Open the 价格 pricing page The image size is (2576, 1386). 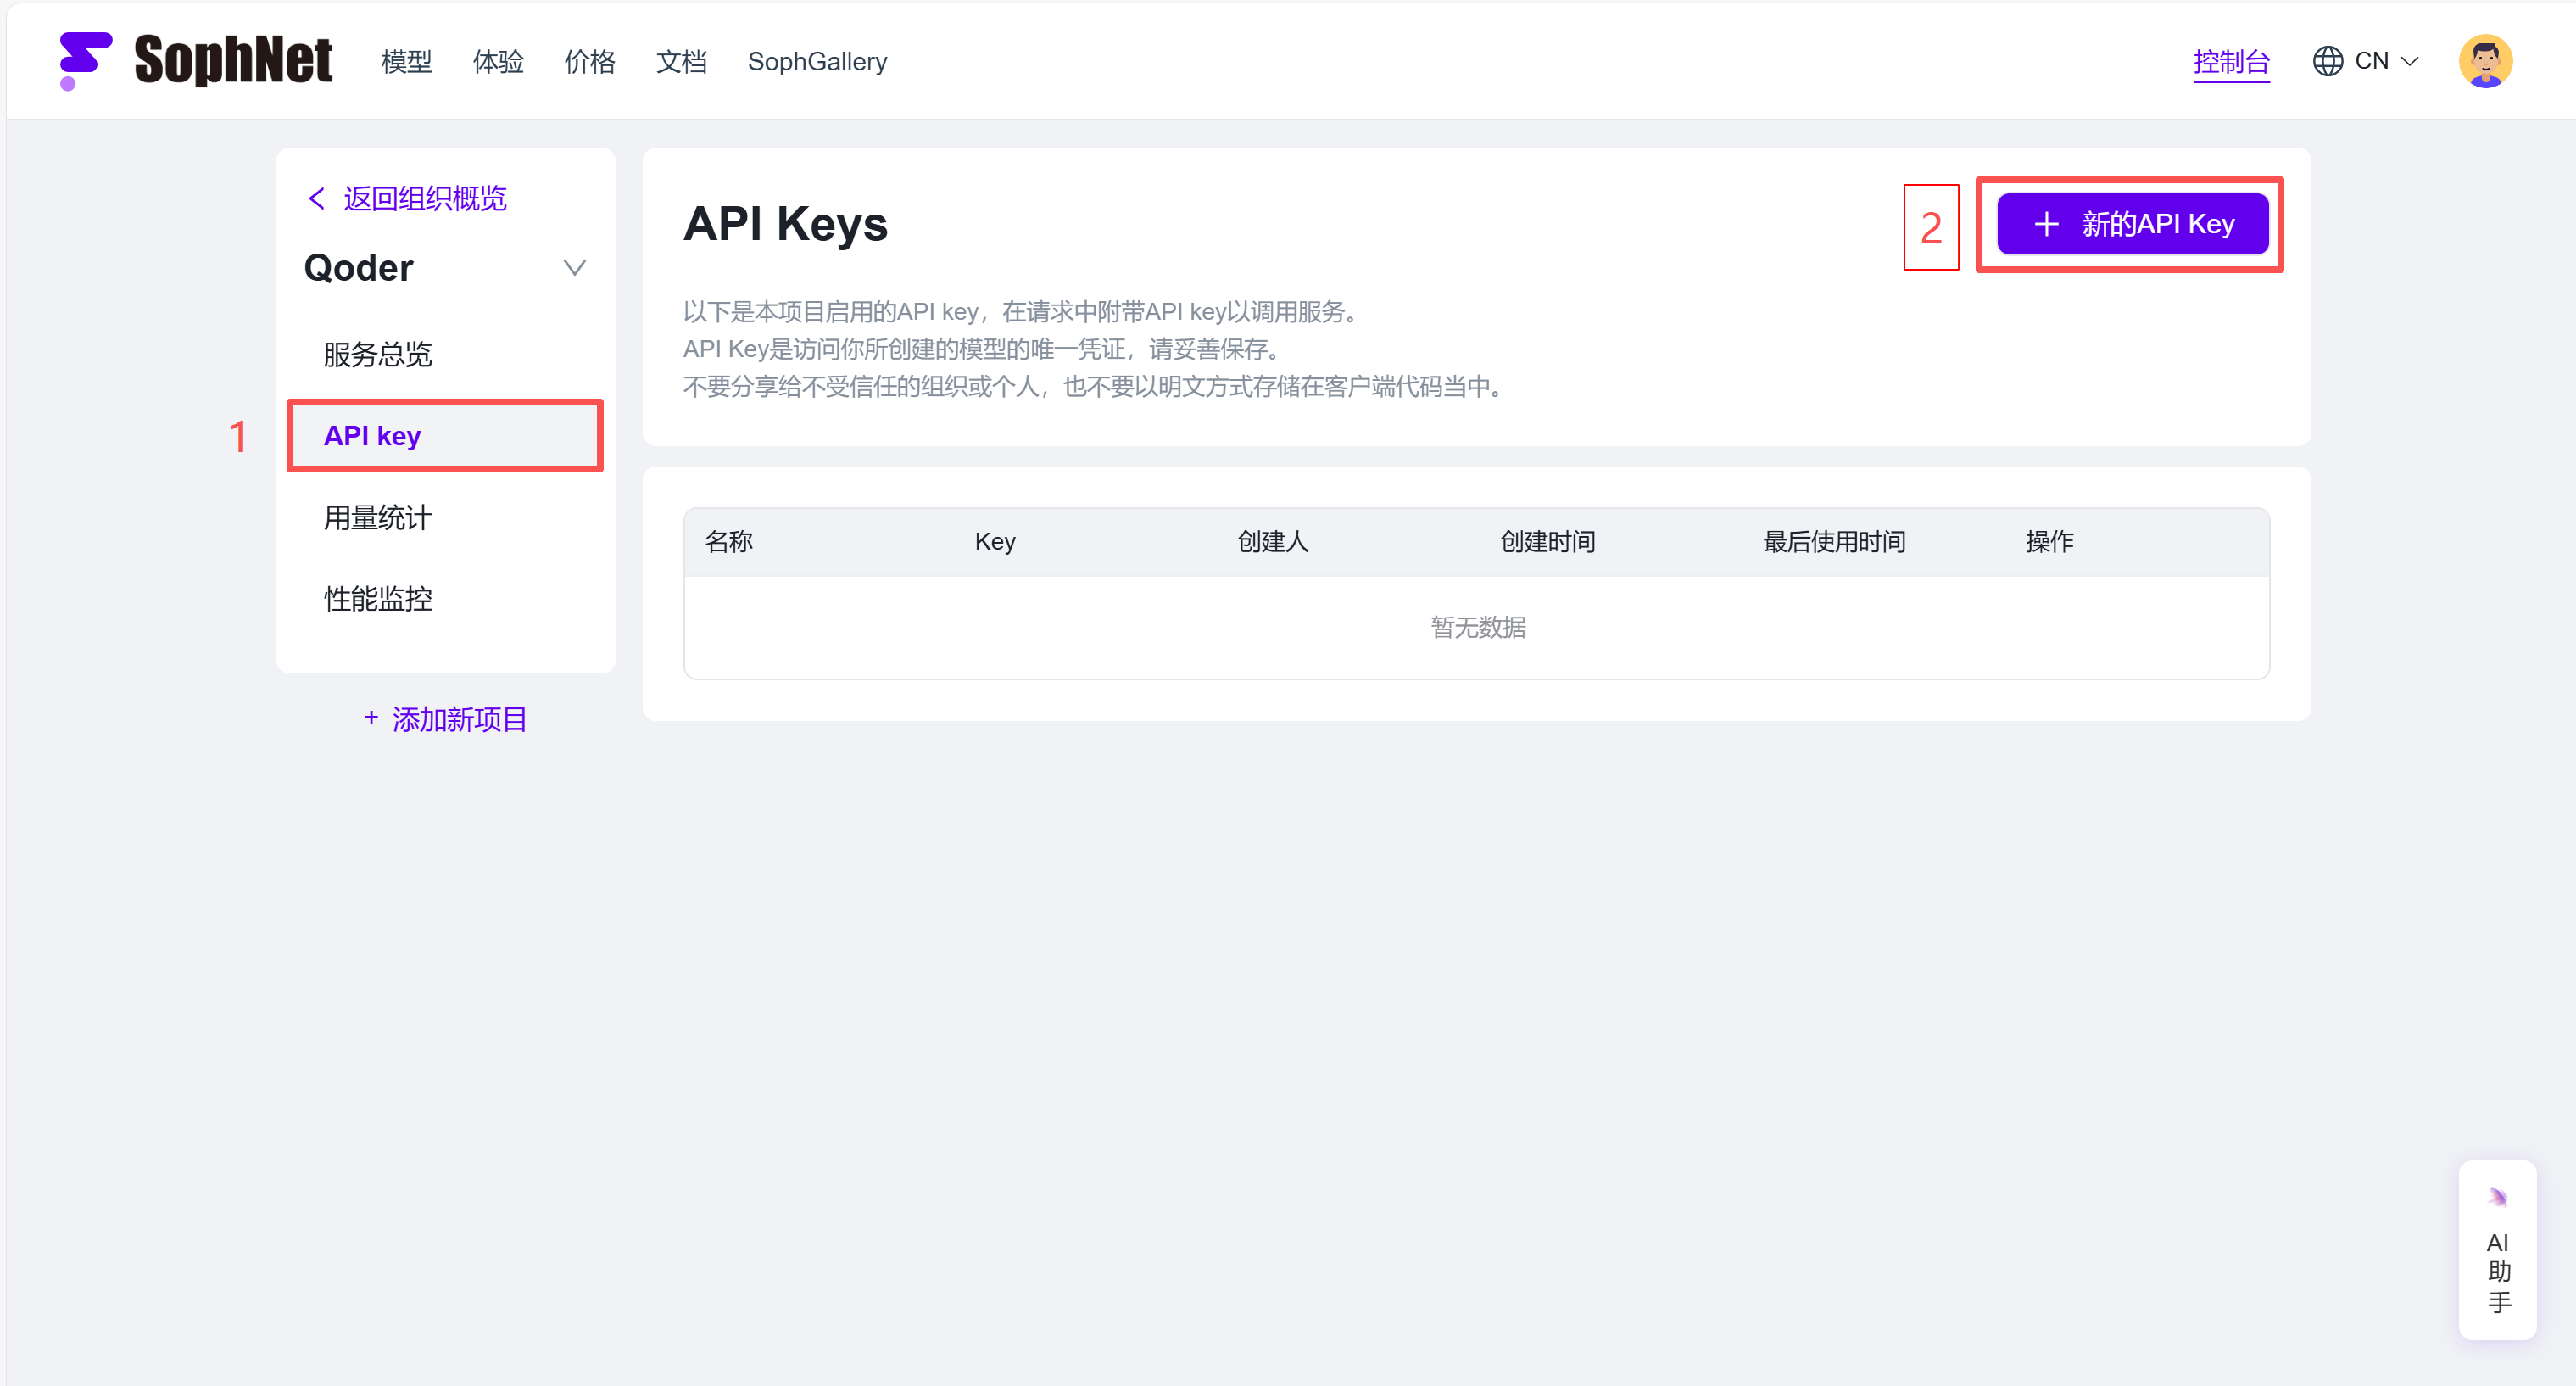pyautogui.click(x=589, y=62)
